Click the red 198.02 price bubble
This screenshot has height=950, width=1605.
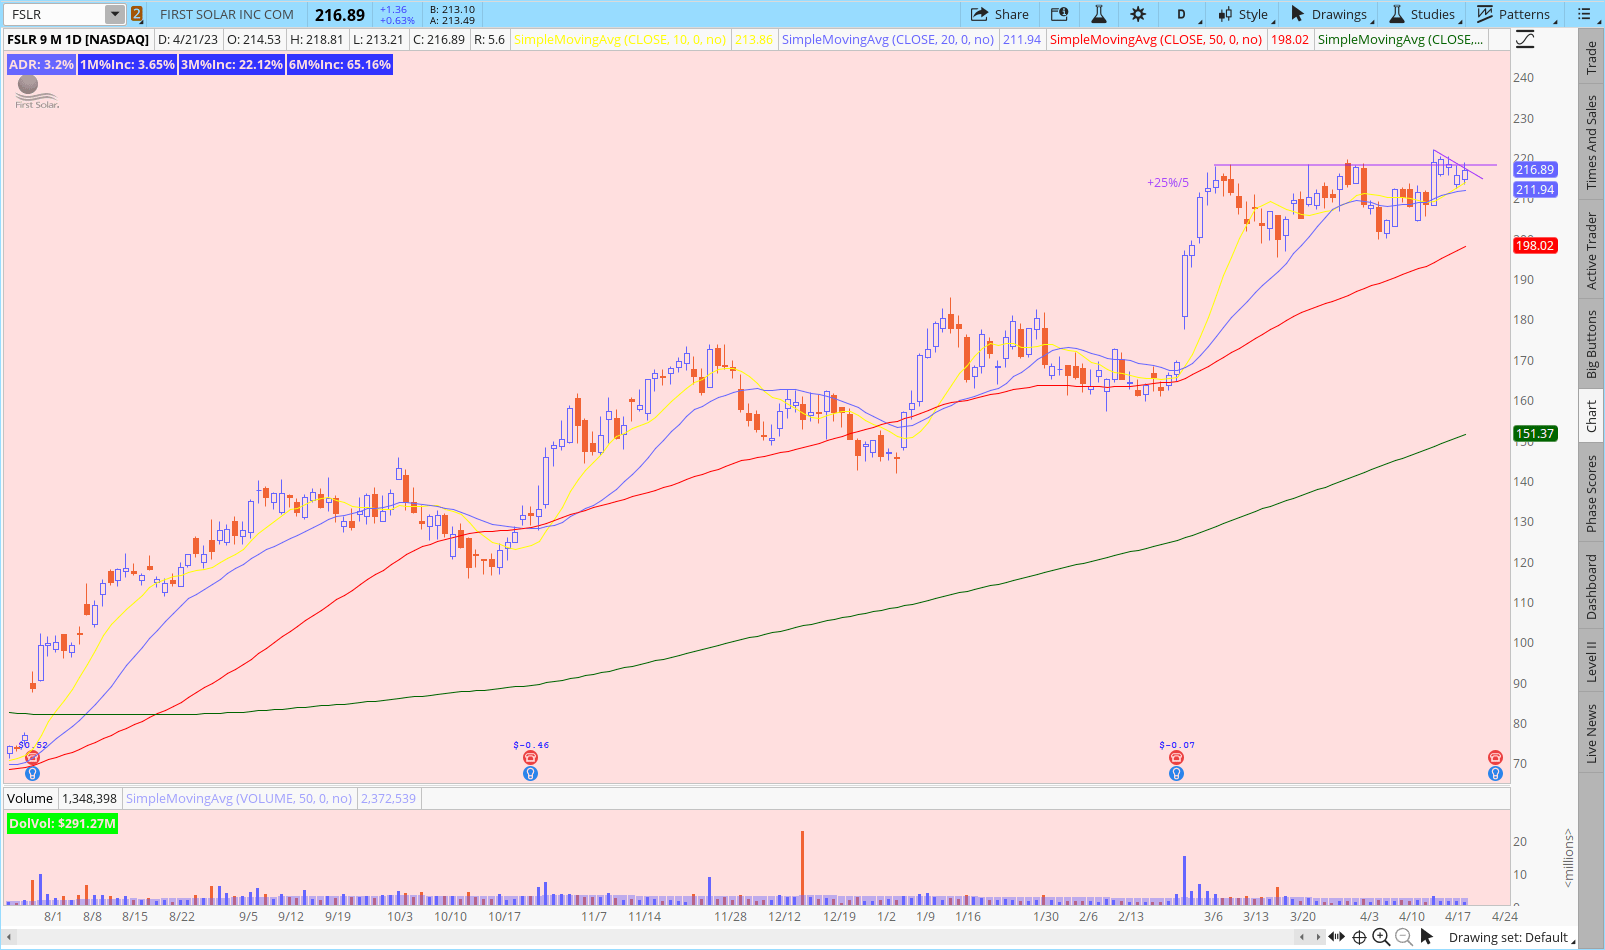1535,246
